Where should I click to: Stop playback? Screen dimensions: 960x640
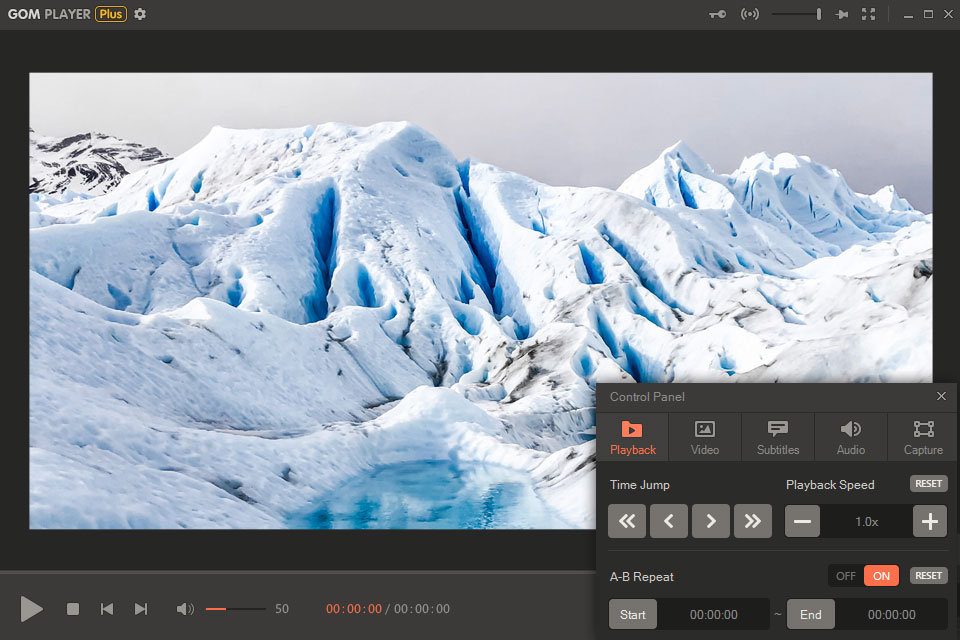click(73, 609)
